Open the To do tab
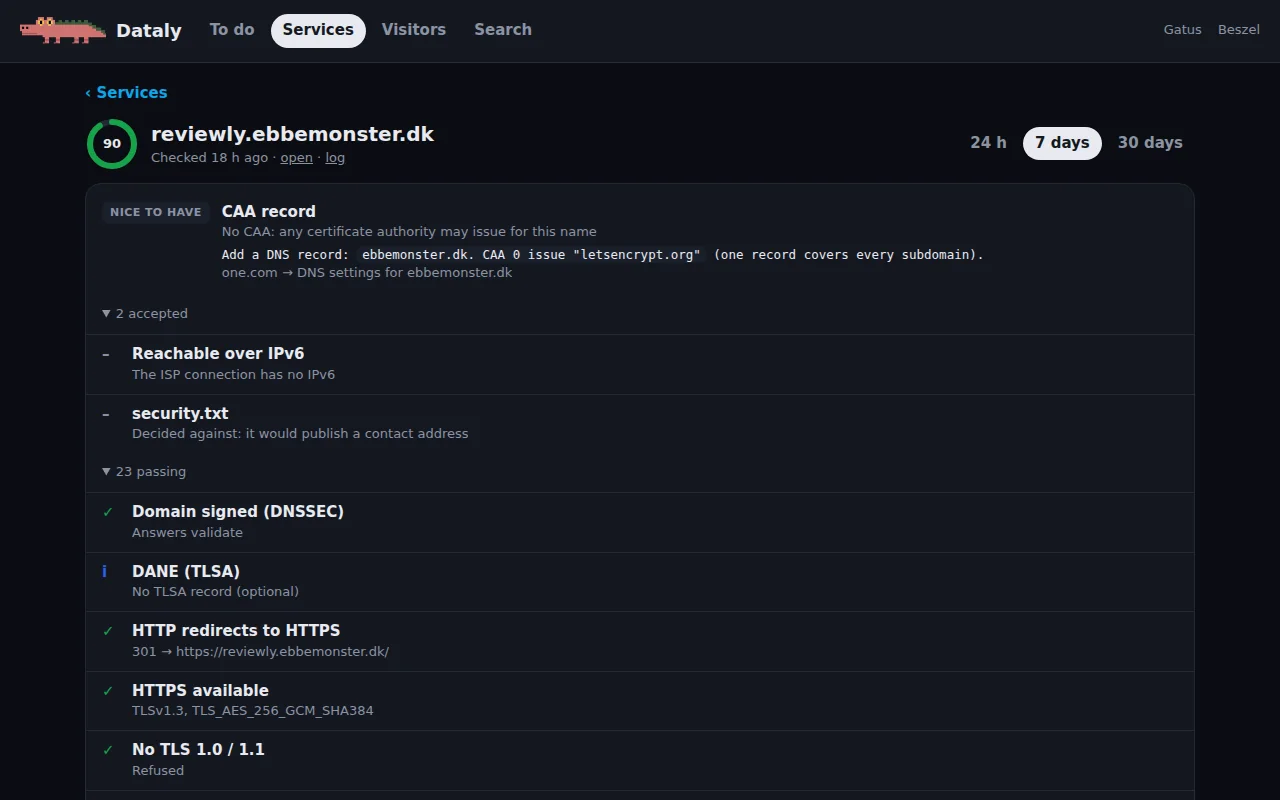This screenshot has height=800, width=1280. click(232, 30)
